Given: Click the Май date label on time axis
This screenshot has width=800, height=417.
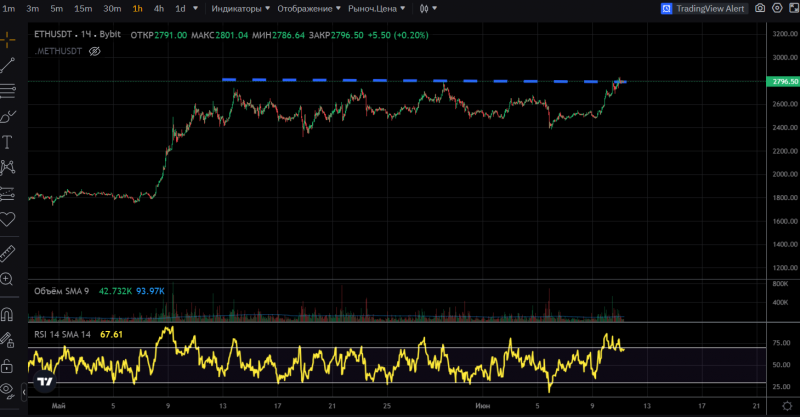Looking at the screenshot, I should (x=58, y=406).
